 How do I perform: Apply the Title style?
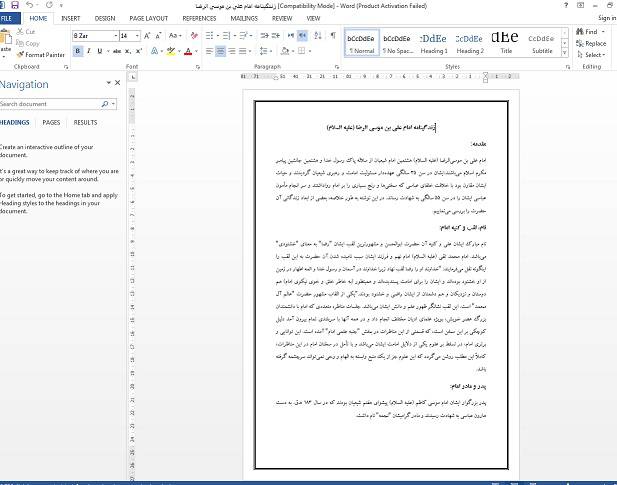point(506,43)
